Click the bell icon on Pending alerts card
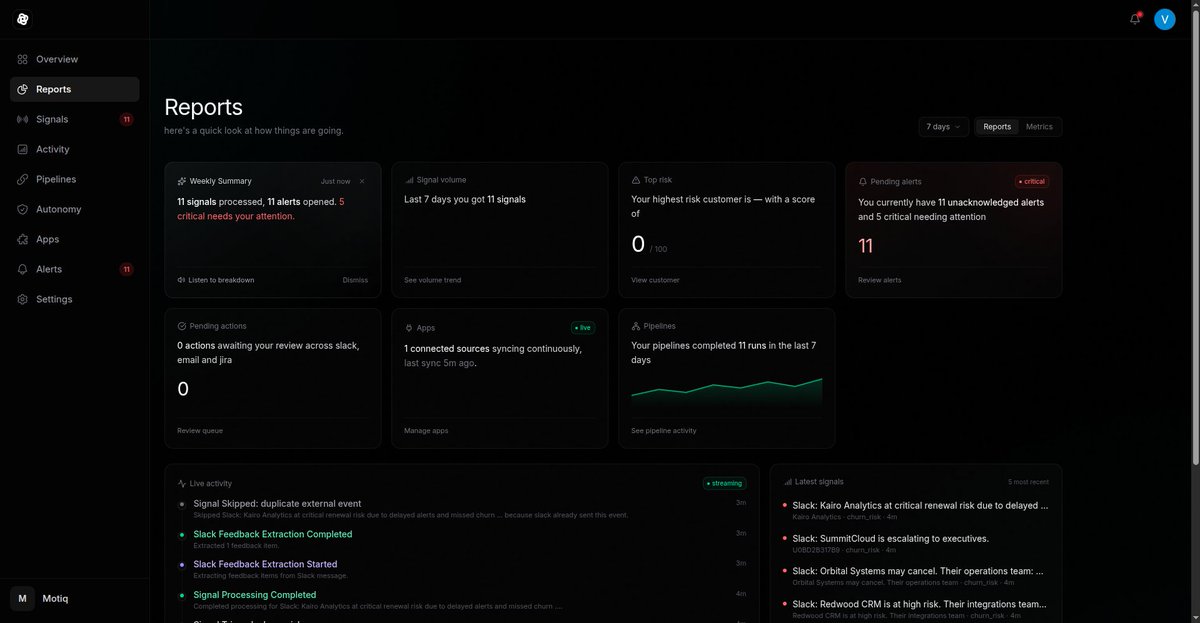This screenshot has width=1200, height=623. pos(863,182)
